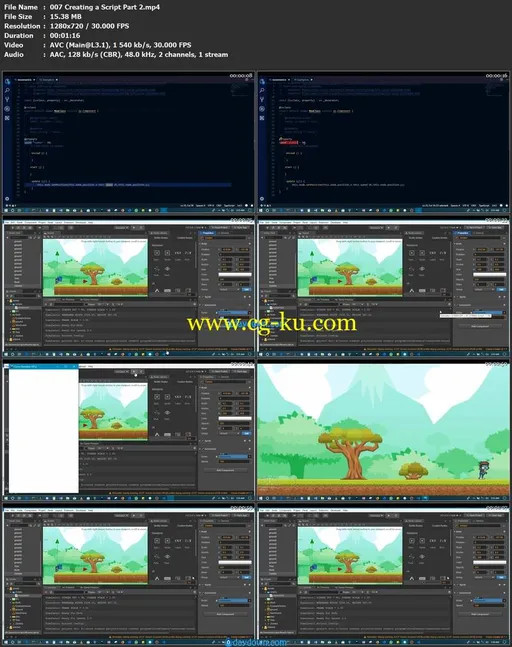
Task: Open Debug icon in first VS Code frame
Action: [x=7, y=109]
